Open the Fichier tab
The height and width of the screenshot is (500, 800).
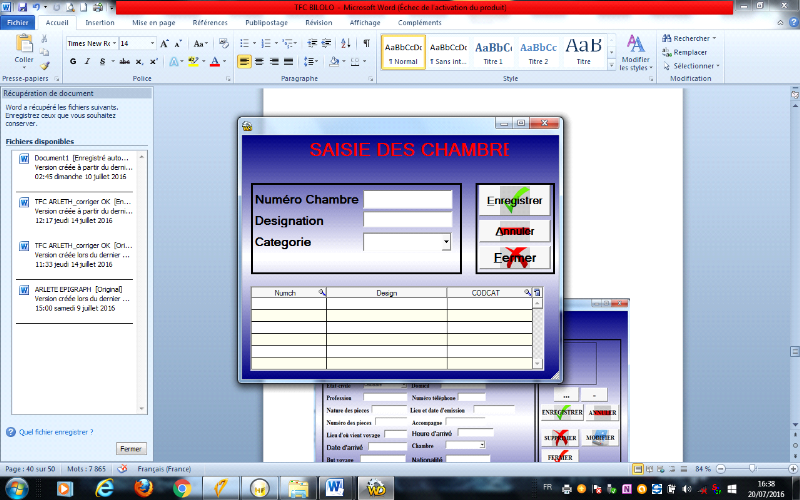[18, 22]
